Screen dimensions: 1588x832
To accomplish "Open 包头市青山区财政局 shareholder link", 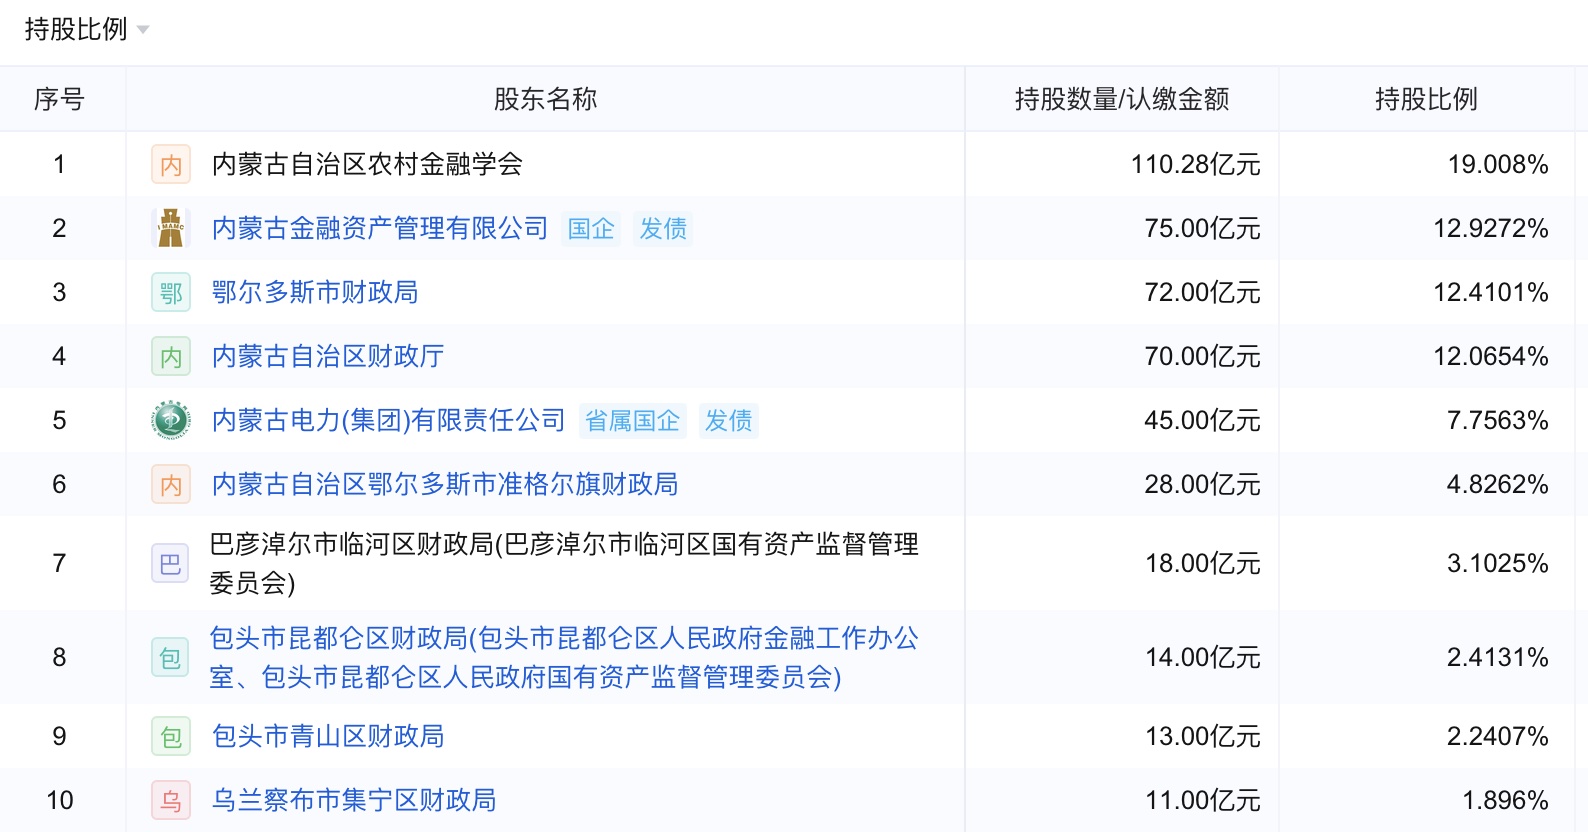I will click(x=328, y=736).
